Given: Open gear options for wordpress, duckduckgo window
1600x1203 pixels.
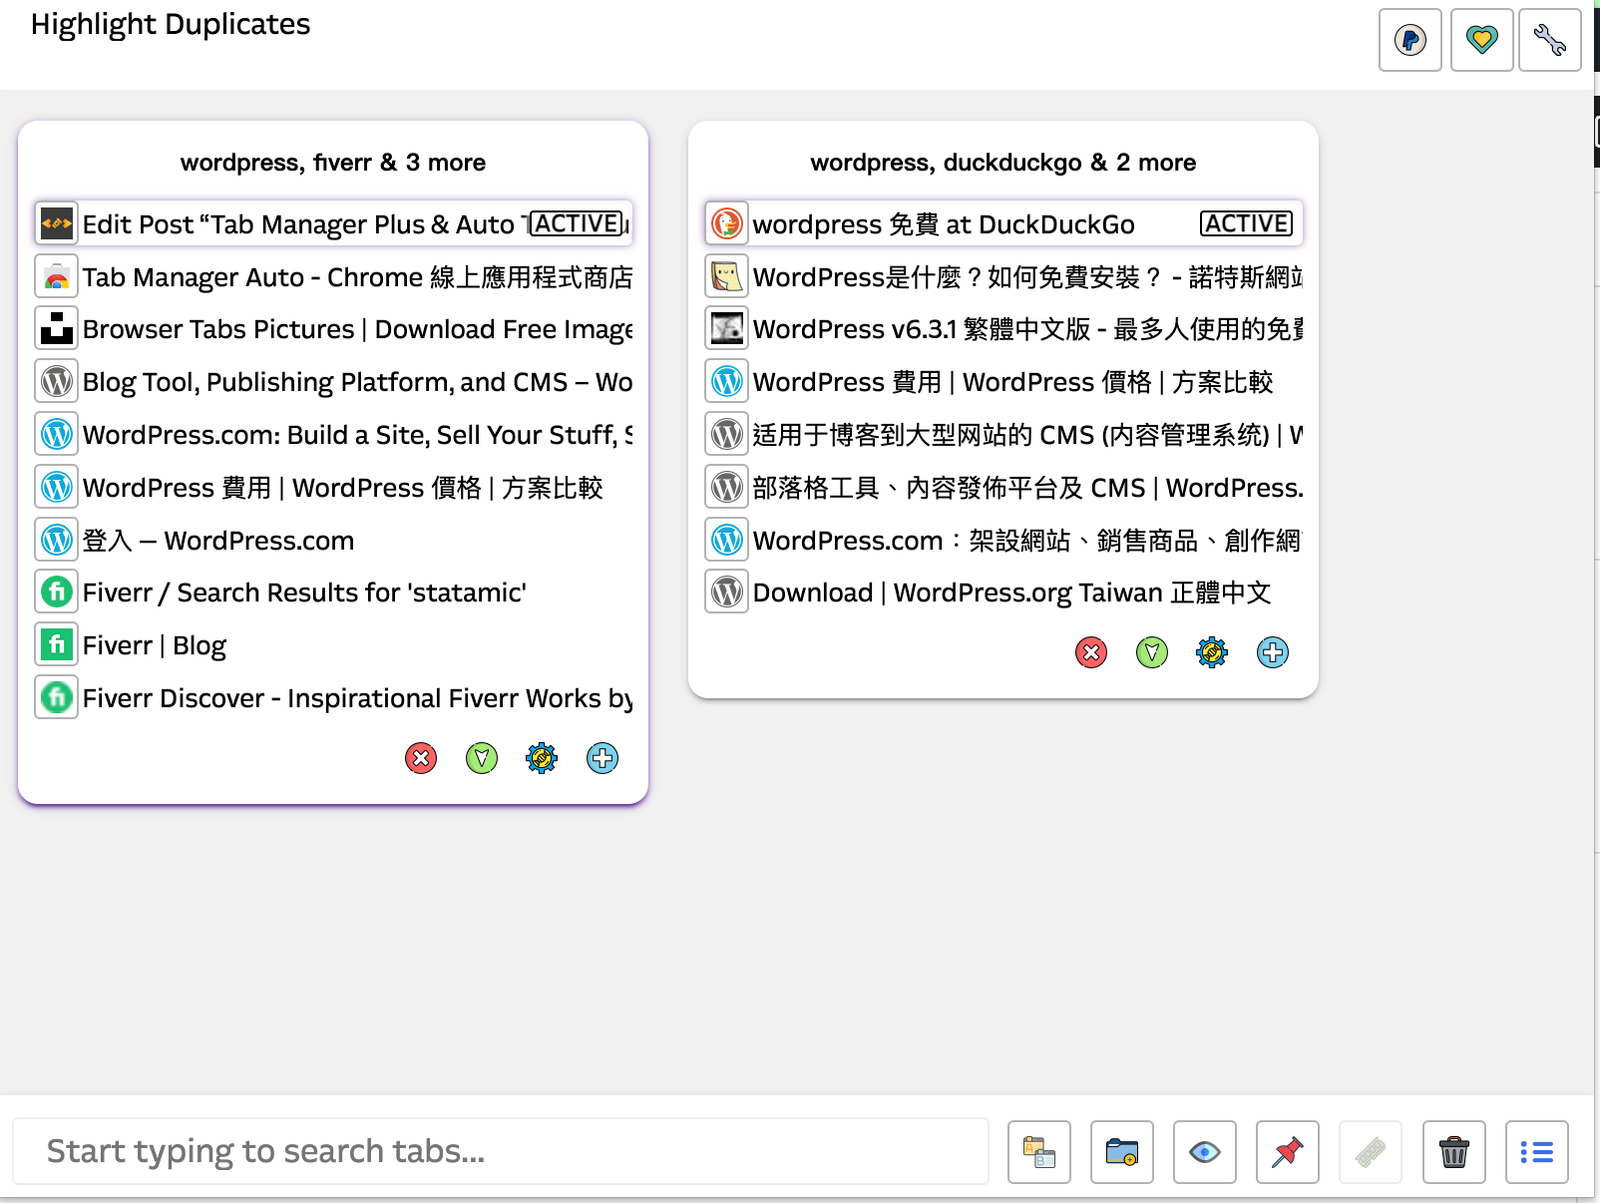Looking at the screenshot, I should click(1212, 653).
